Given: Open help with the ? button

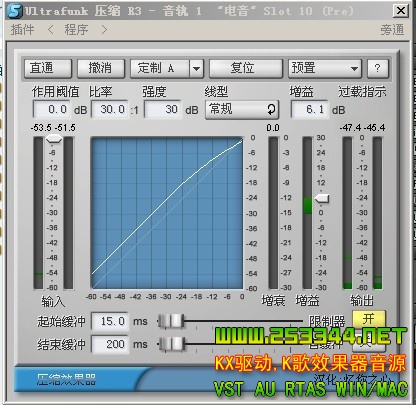Looking at the screenshot, I should 378,68.
